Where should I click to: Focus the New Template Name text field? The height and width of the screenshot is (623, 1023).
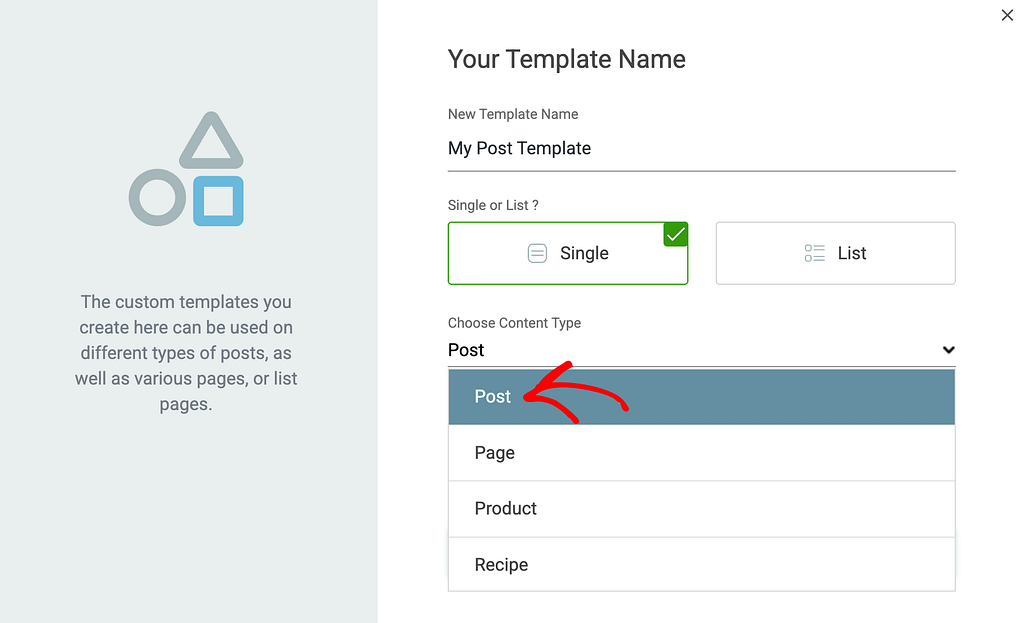coord(700,149)
